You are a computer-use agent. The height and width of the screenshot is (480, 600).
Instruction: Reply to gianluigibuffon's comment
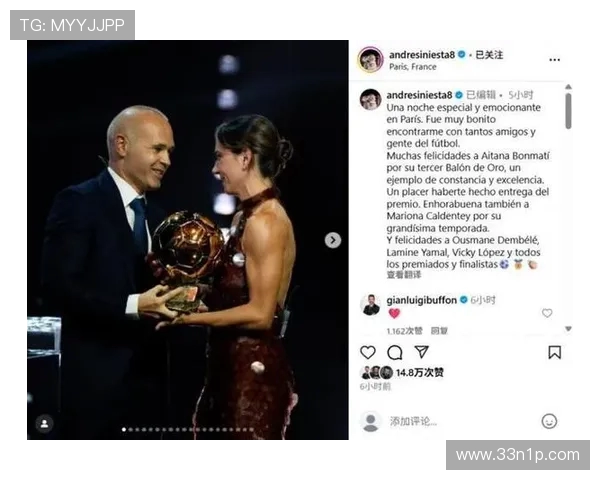(439, 331)
